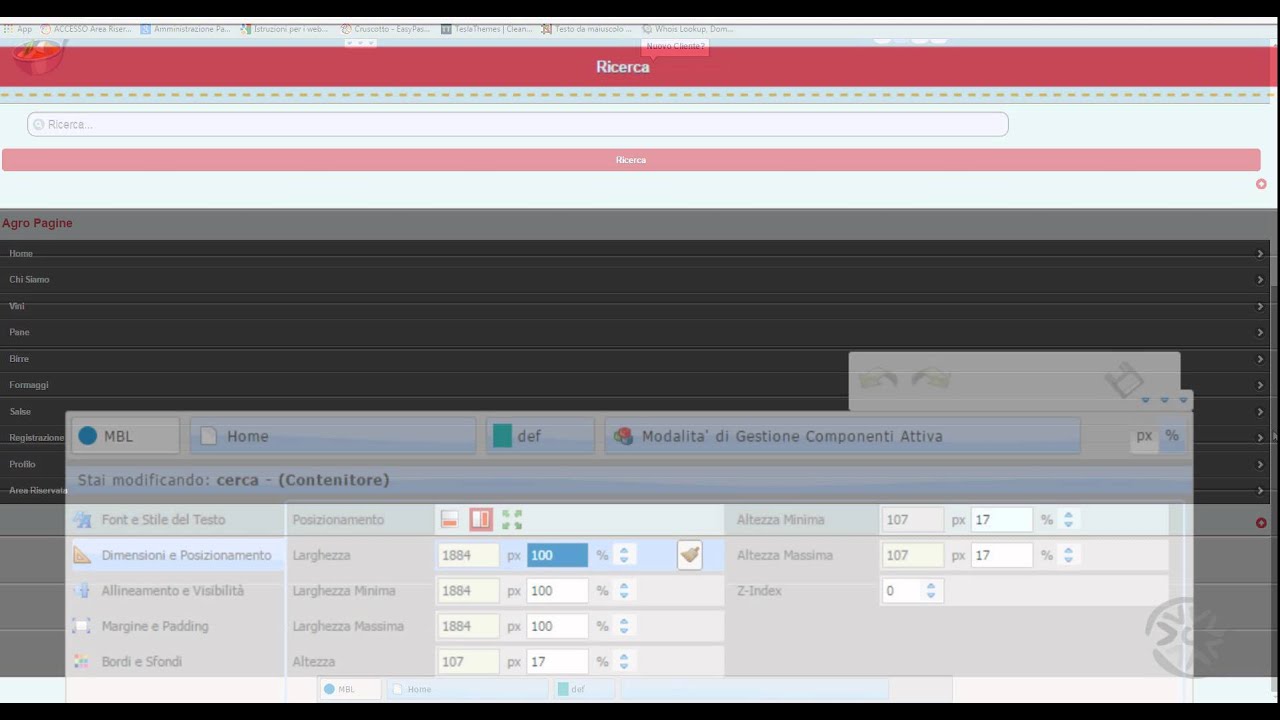This screenshot has width=1280, height=720.
Task: Click the Ricerca search text field
Action: pos(517,124)
